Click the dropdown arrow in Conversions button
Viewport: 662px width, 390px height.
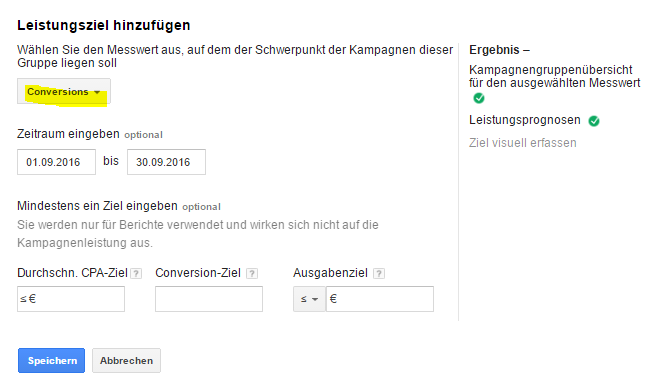(x=97, y=92)
